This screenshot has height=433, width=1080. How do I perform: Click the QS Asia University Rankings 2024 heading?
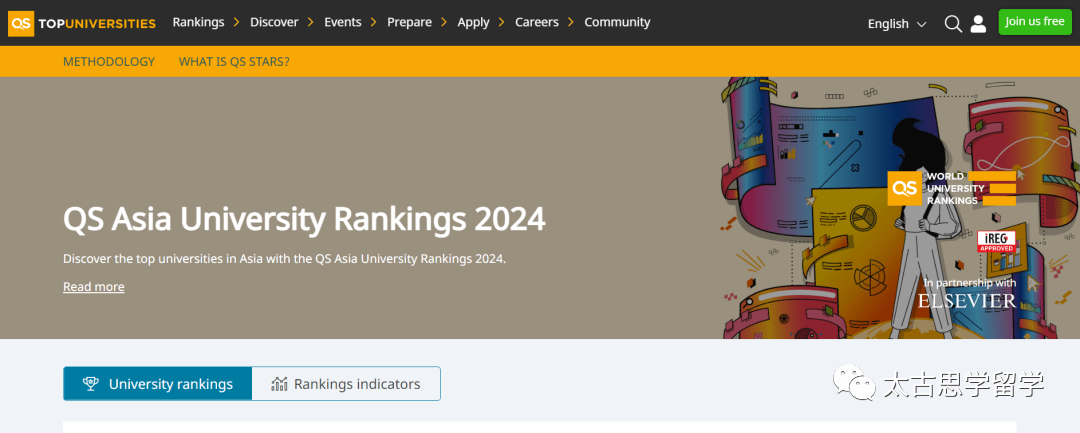(304, 219)
